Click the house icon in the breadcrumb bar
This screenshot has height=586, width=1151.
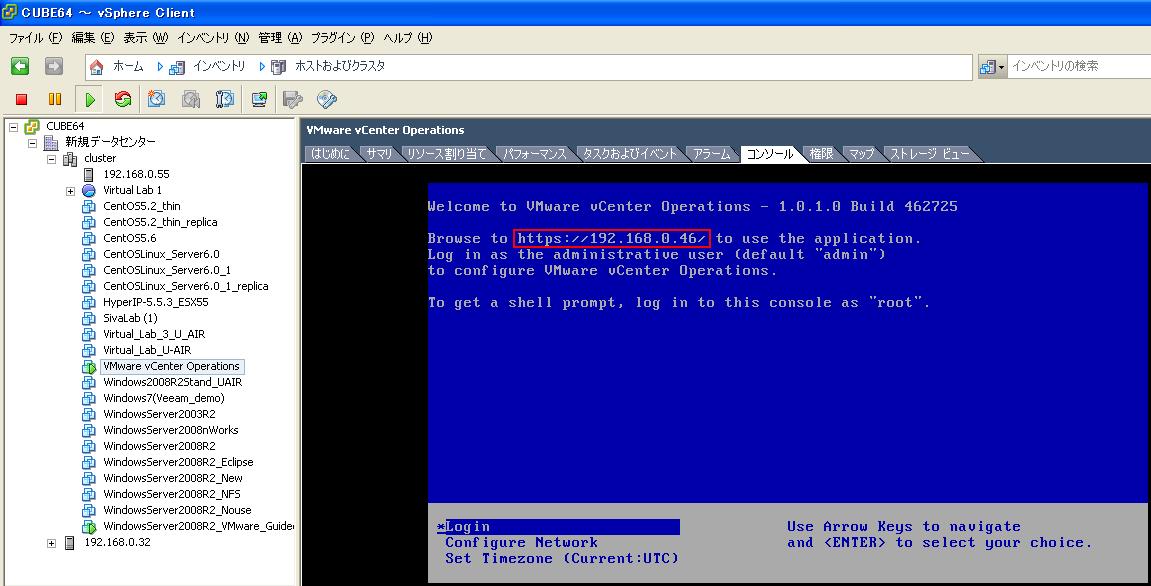pos(96,67)
